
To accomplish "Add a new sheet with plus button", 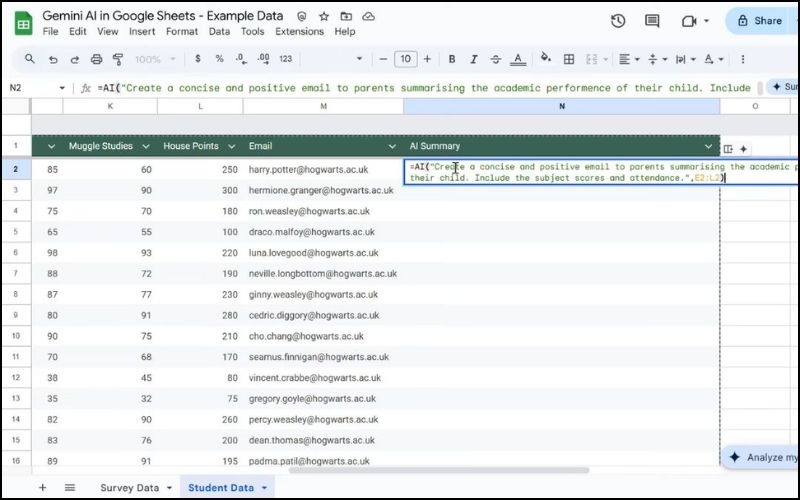I will point(42,487).
